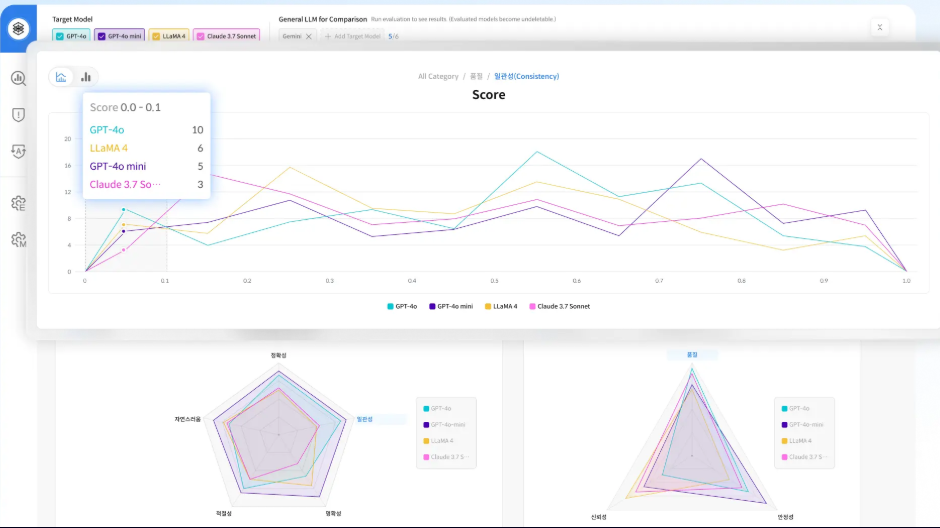940x528 pixels.
Task: Switch to bar chart view
Action: click(86, 76)
